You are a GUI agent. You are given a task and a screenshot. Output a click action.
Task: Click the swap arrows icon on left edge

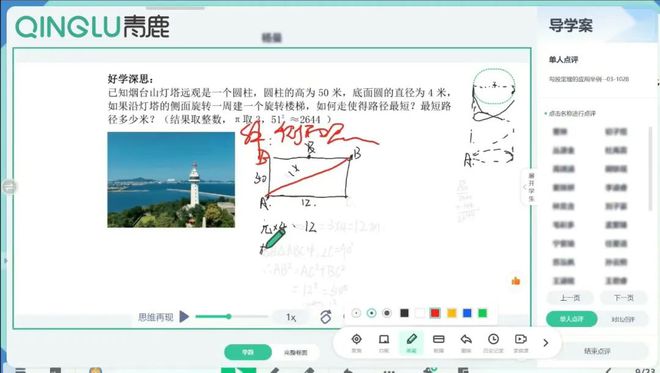click(x=9, y=186)
